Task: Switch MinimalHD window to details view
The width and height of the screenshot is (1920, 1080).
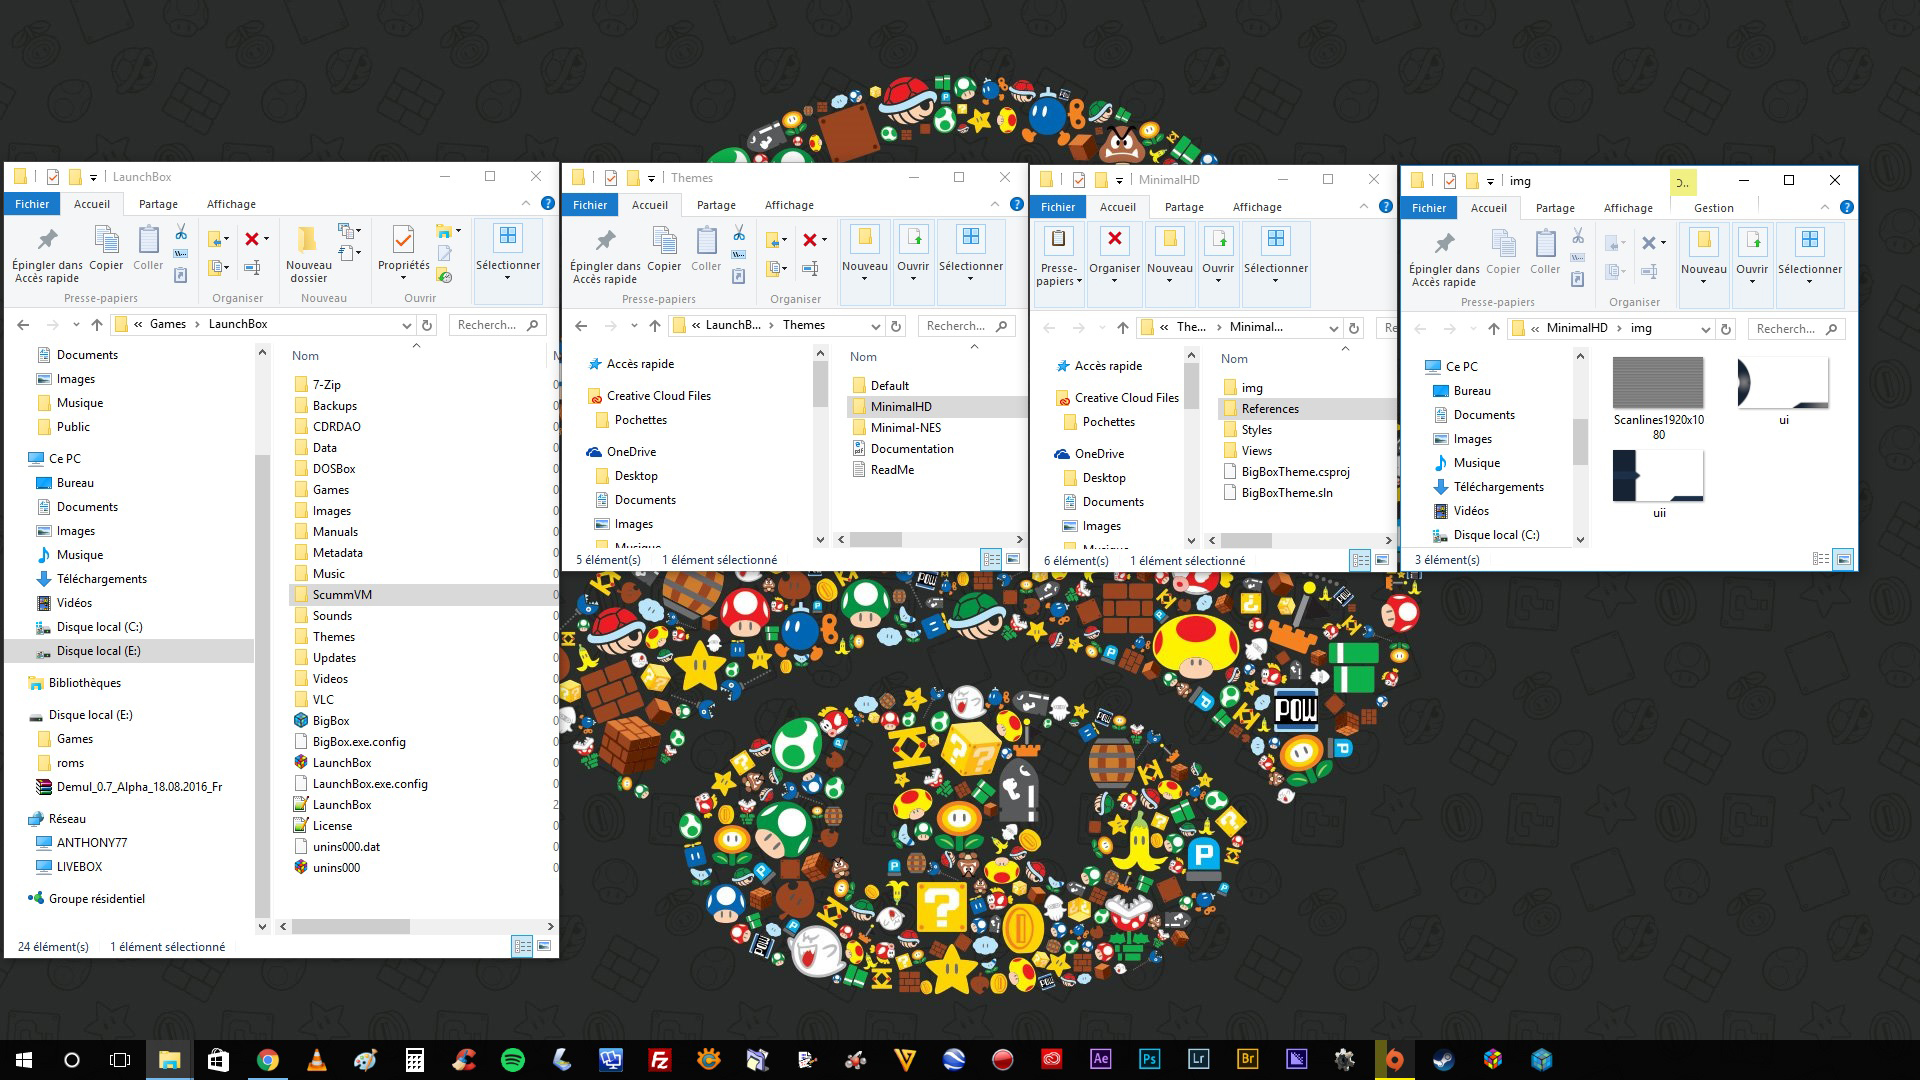Action: 1361,560
